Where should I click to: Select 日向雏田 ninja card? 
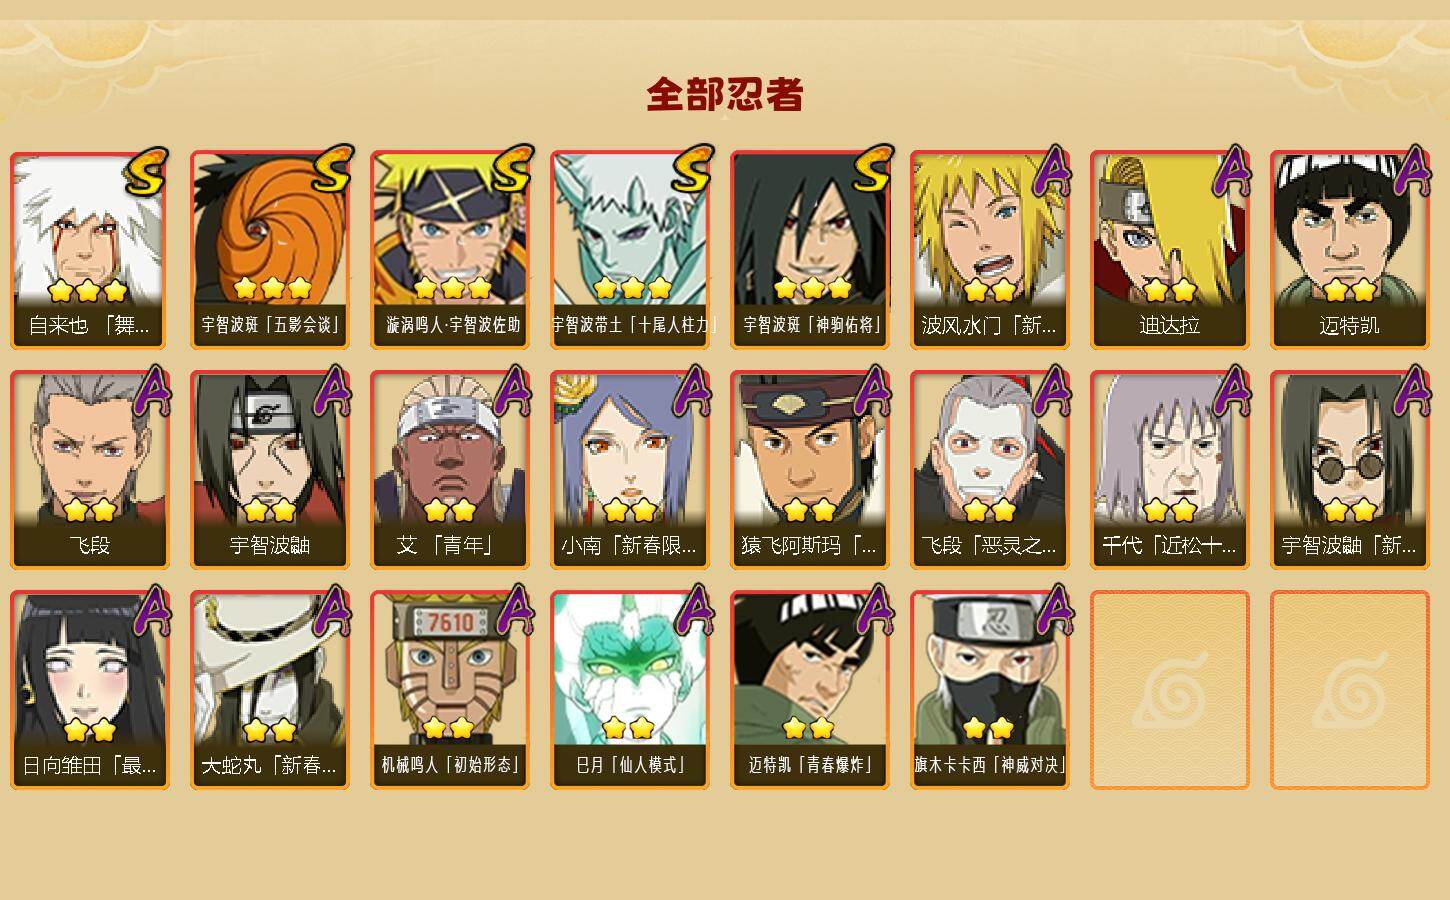(x=89, y=690)
